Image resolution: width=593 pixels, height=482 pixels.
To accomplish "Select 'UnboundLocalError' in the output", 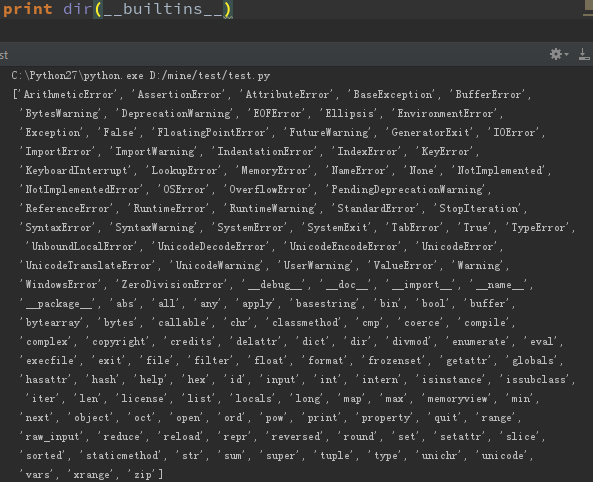I will [x=82, y=246].
